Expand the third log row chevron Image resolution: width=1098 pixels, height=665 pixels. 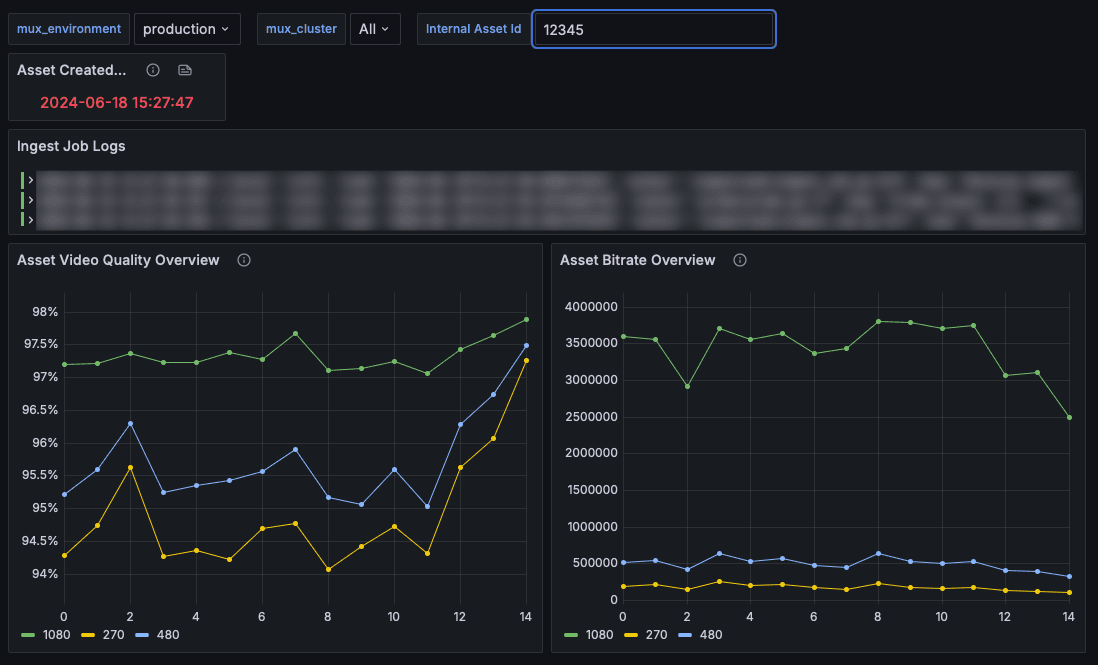tap(30, 219)
